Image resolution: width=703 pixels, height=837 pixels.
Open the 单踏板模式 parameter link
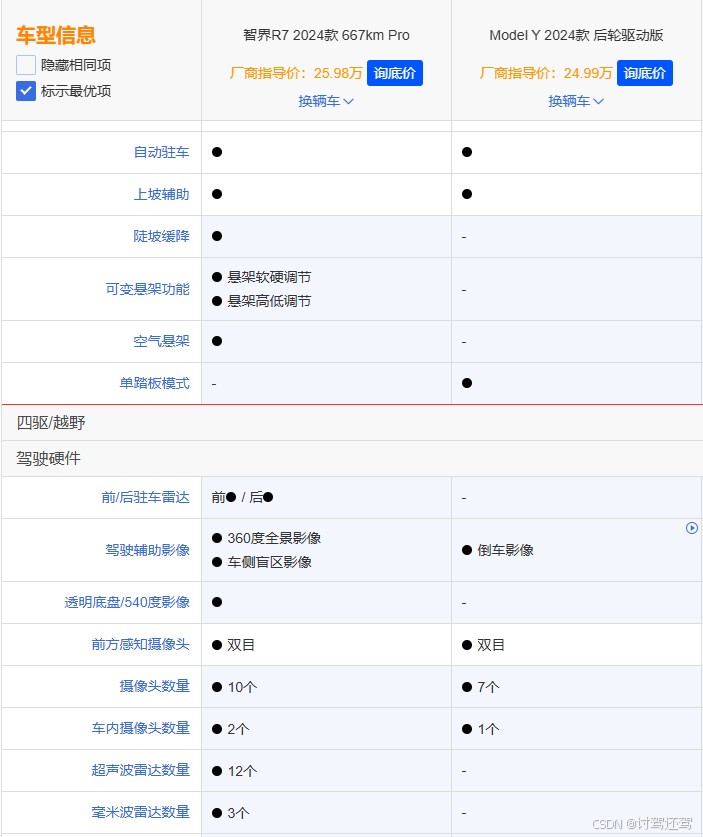pos(154,383)
